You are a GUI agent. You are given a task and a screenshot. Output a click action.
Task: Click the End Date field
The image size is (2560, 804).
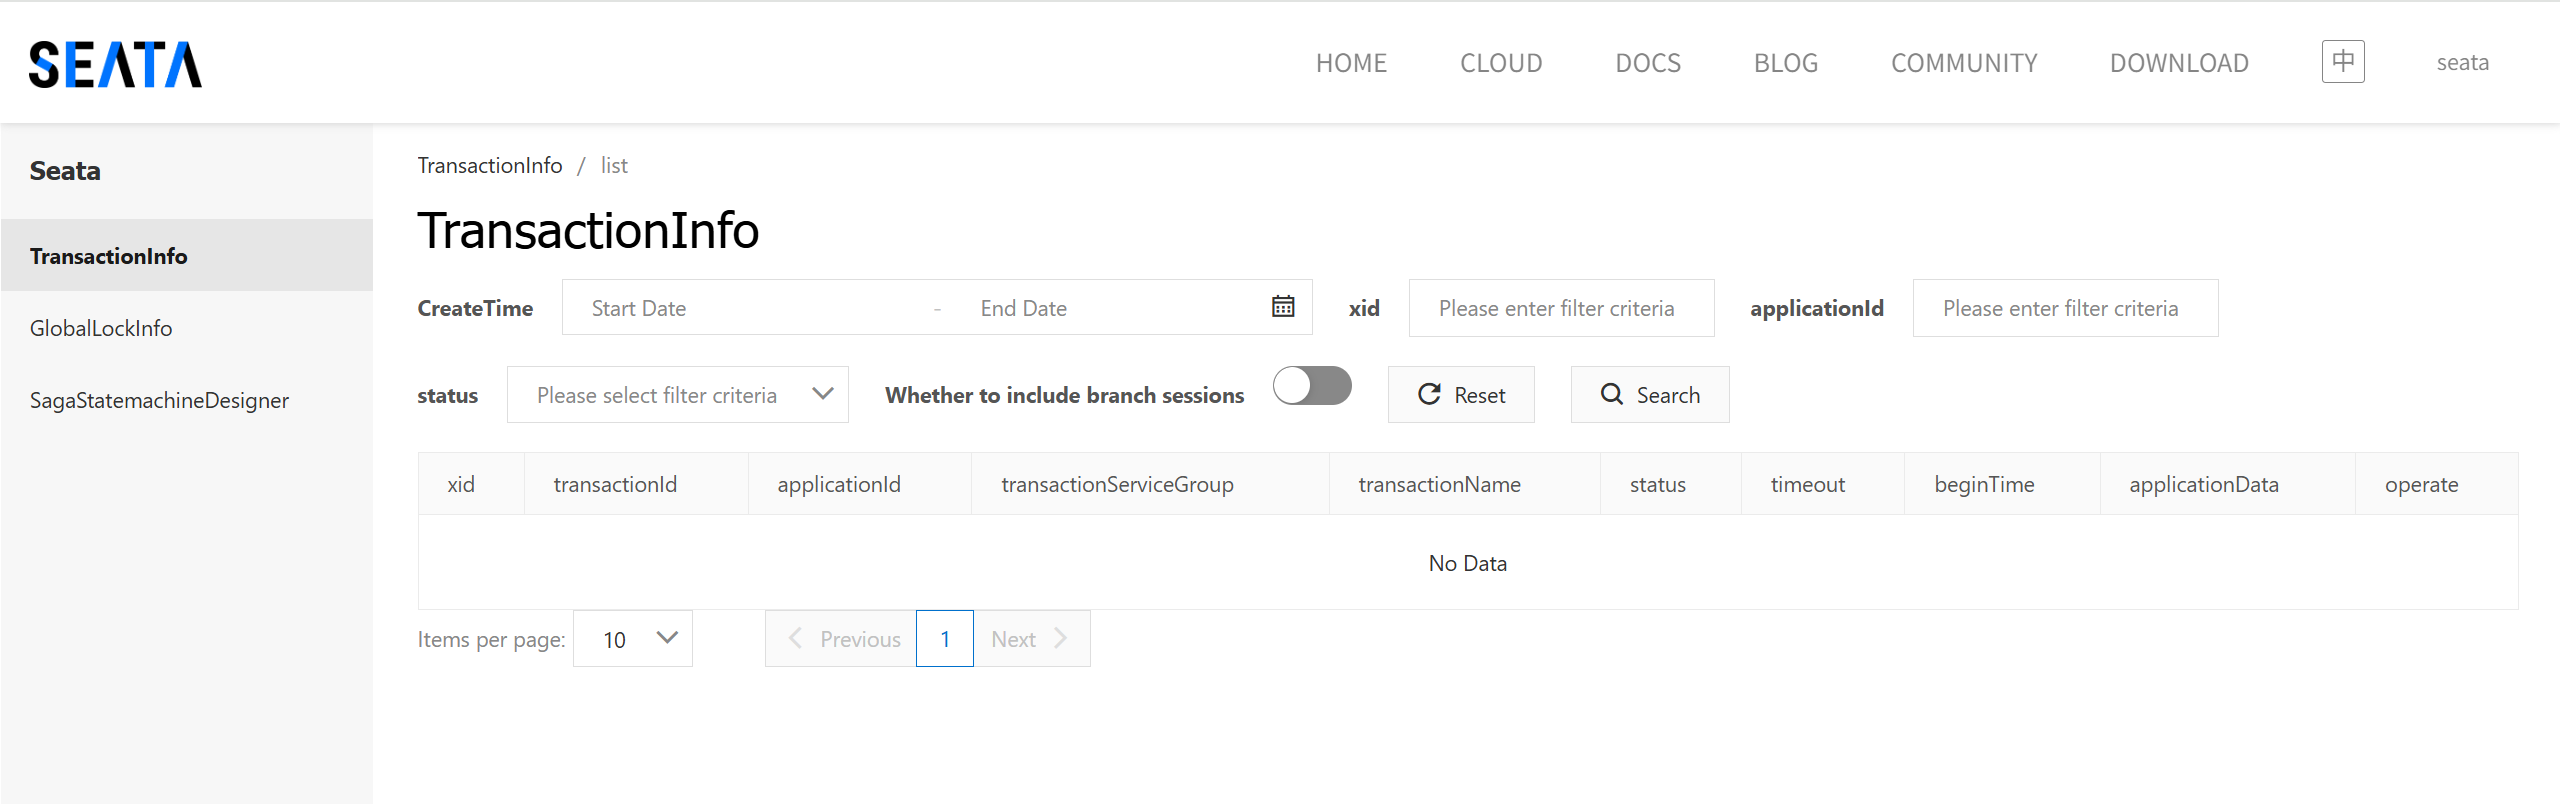tap(1110, 308)
